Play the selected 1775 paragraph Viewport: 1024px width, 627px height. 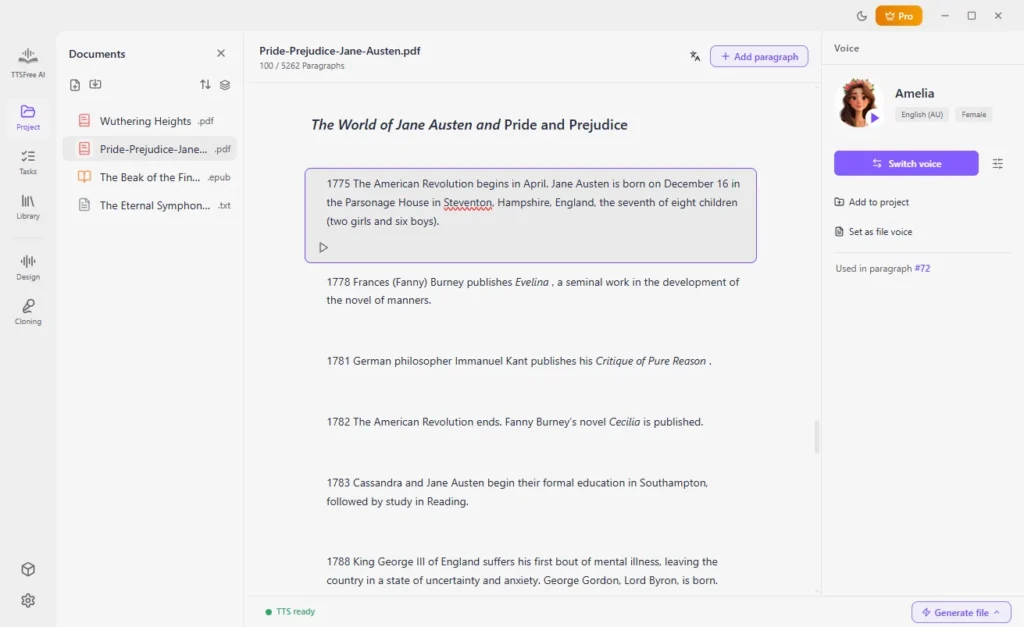tap(323, 248)
